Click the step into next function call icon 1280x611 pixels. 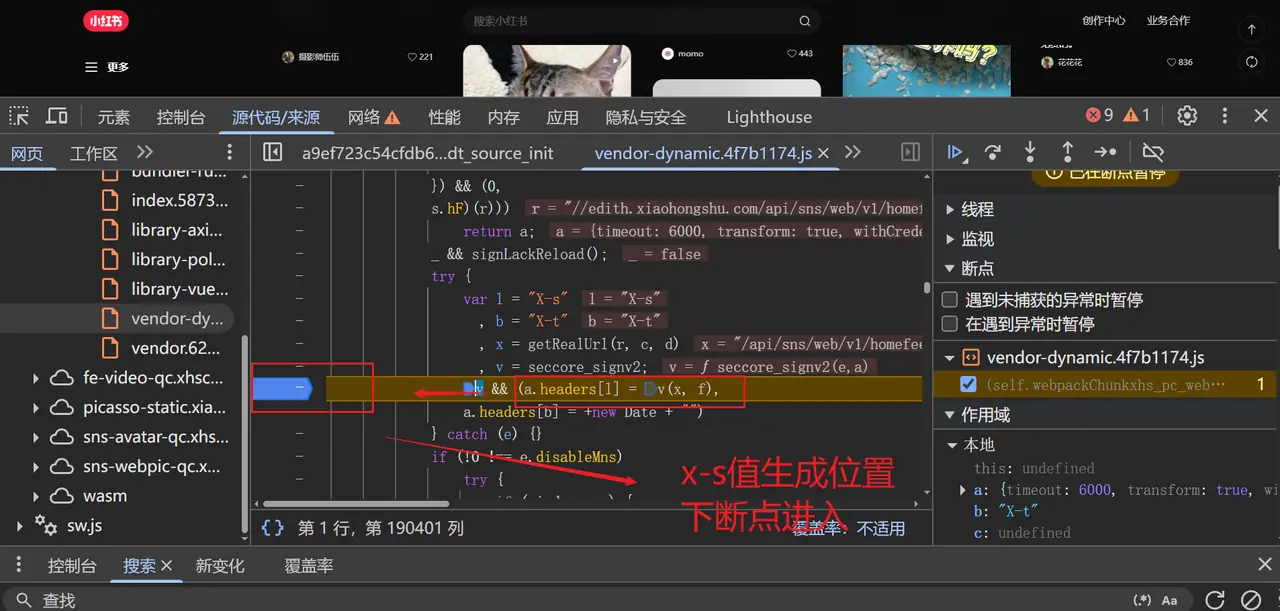click(1030, 152)
